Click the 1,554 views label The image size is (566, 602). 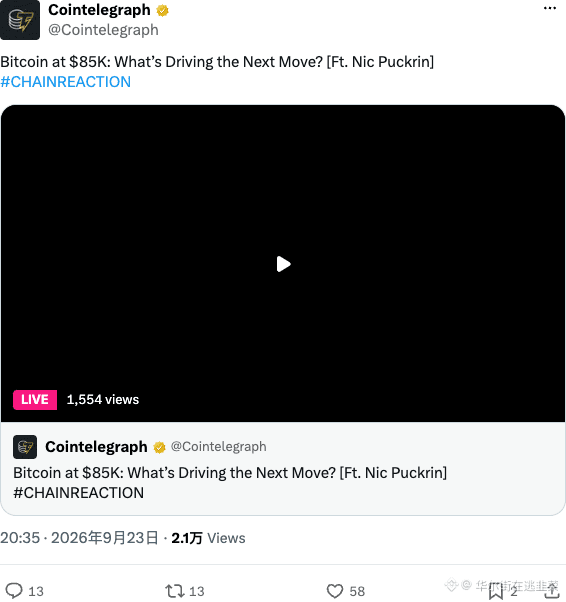click(103, 400)
